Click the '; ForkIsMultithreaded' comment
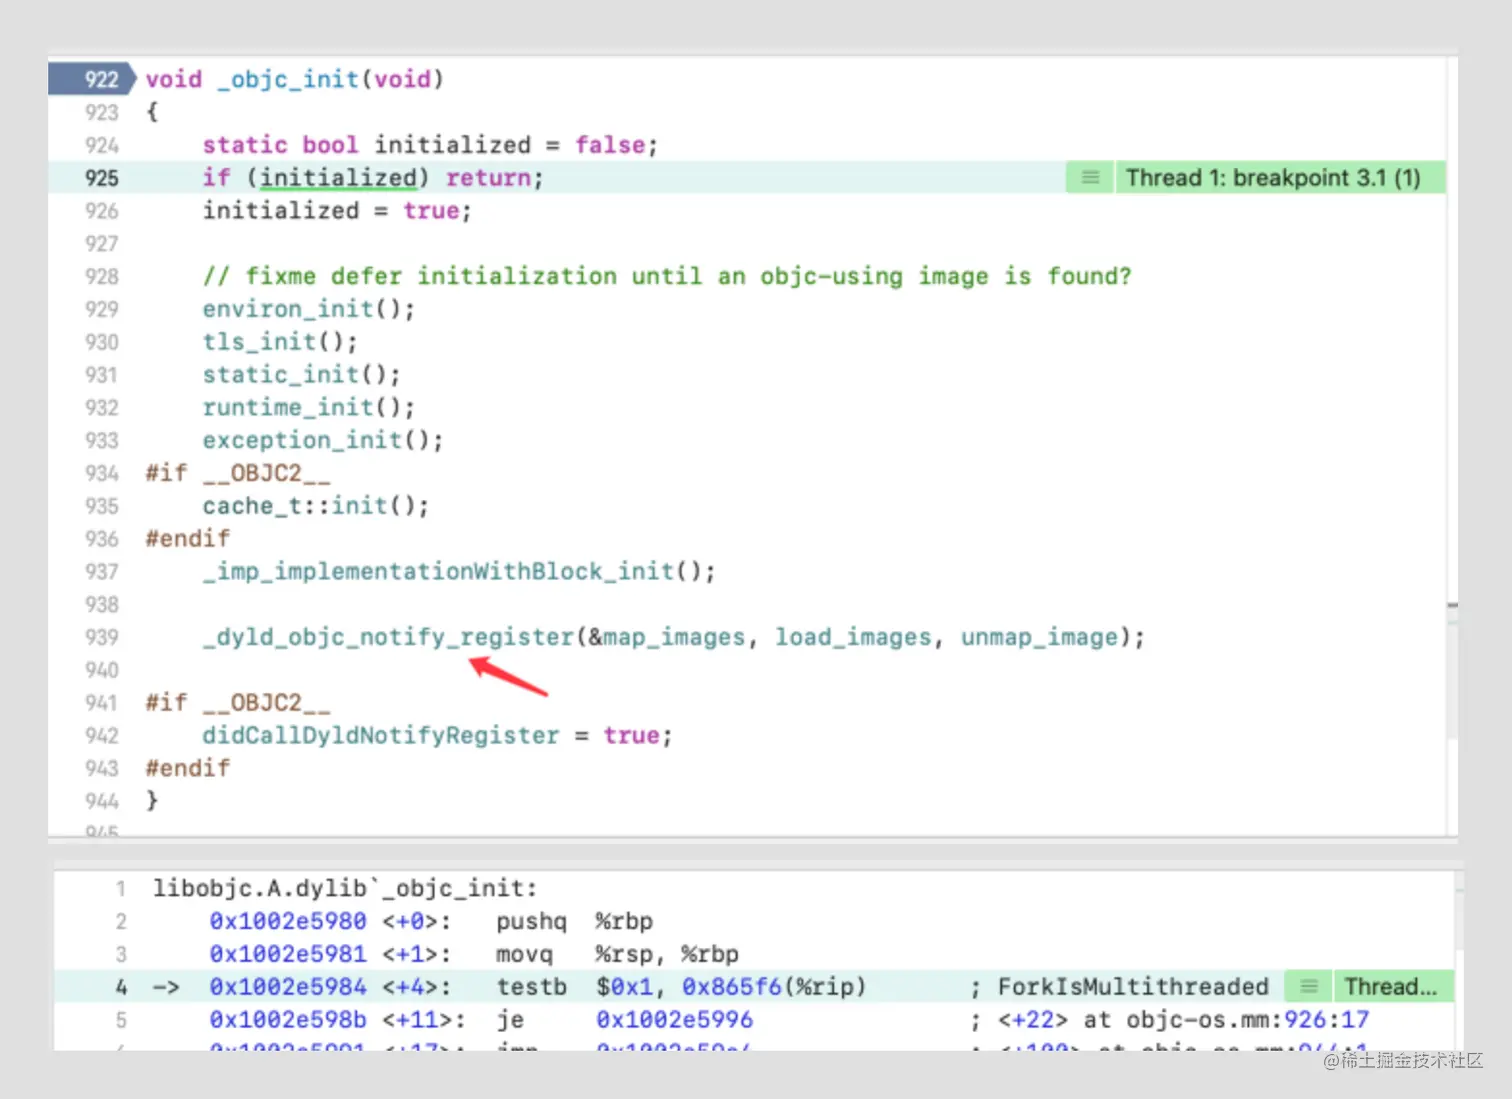Image resolution: width=1512 pixels, height=1099 pixels. (1119, 987)
